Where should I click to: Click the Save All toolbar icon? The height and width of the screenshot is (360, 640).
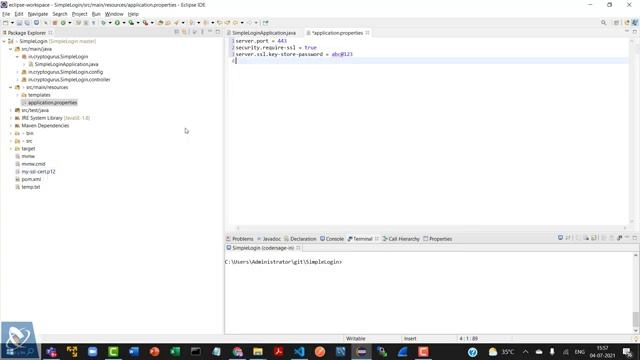click(x=27, y=23)
